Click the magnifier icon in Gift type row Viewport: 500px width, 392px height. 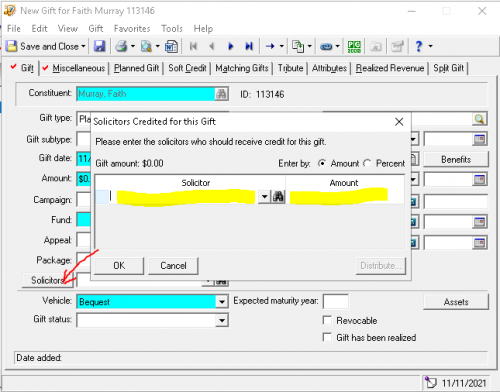(479, 119)
